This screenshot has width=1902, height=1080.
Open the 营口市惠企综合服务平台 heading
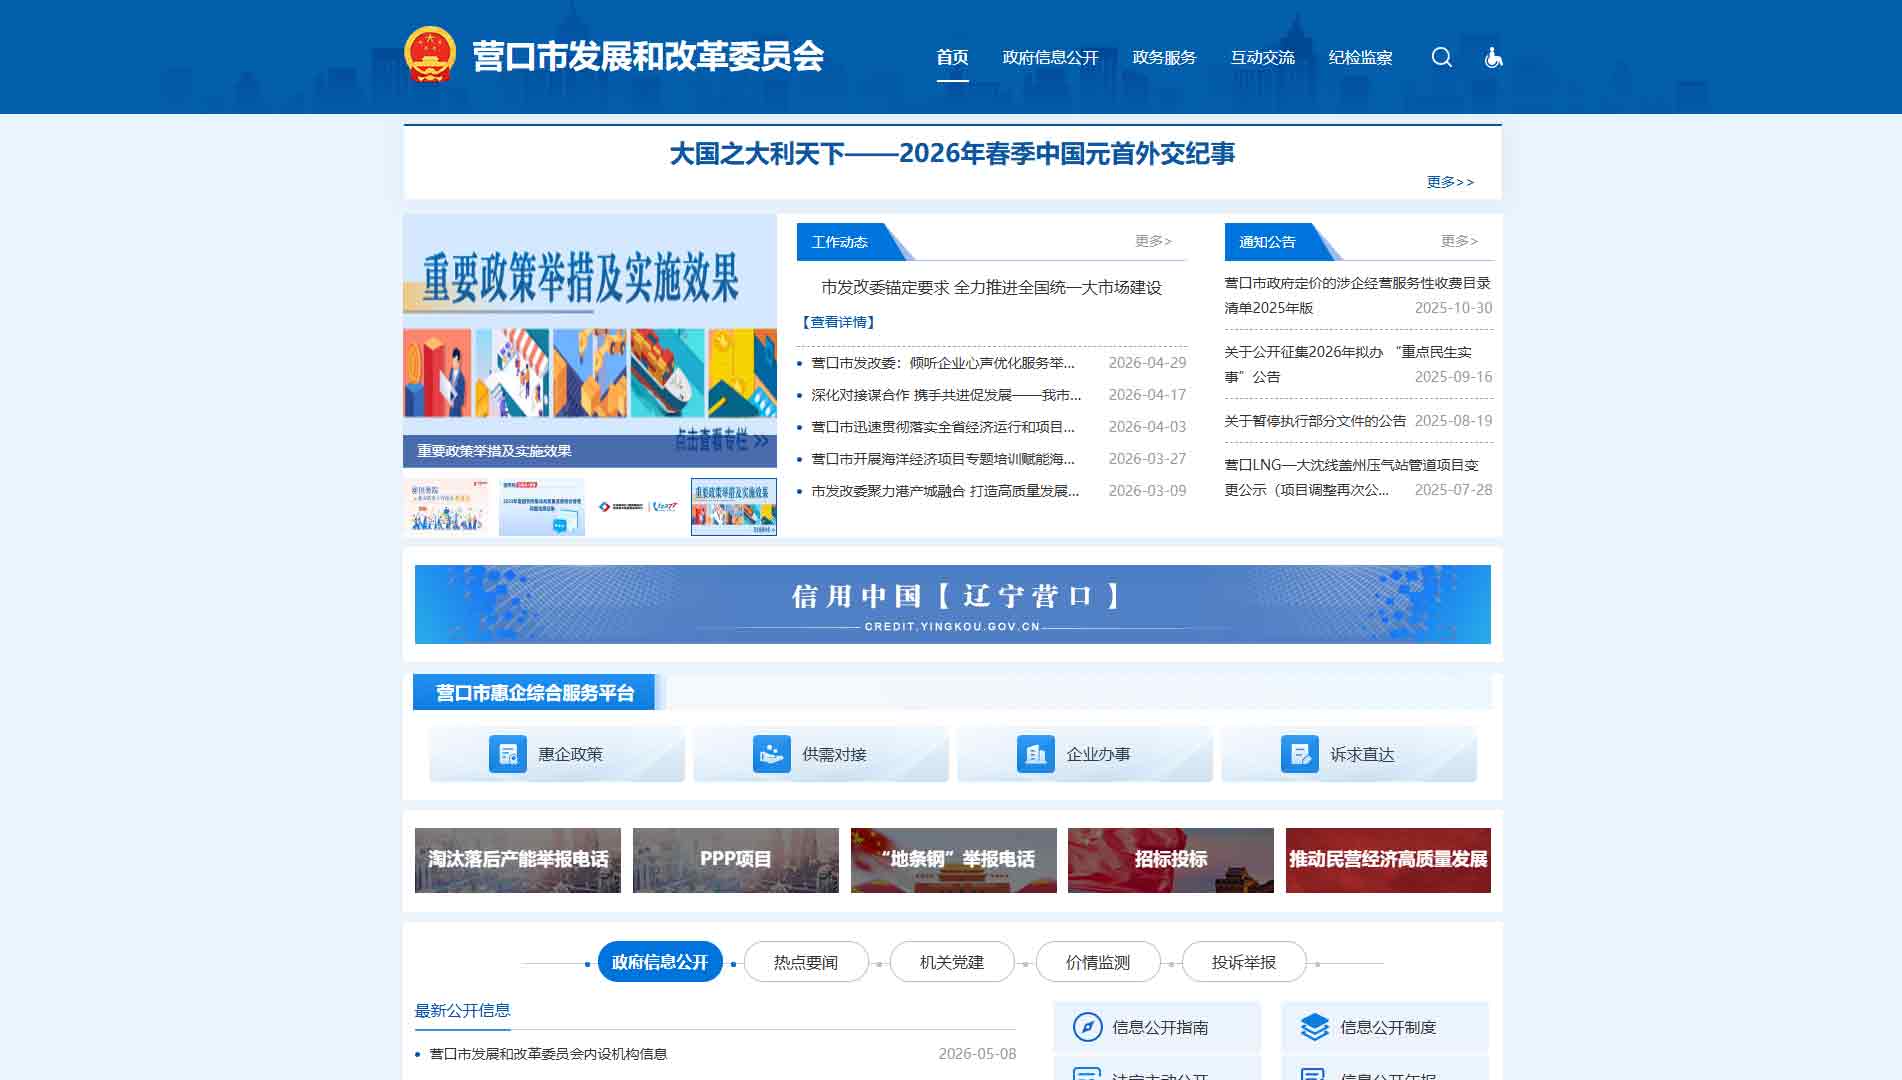point(534,692)
